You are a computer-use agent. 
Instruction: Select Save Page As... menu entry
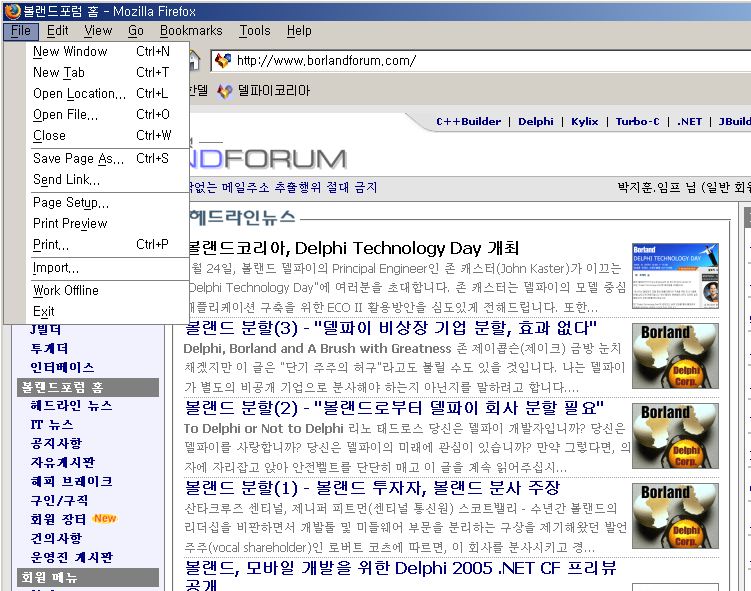click(78, 159)
